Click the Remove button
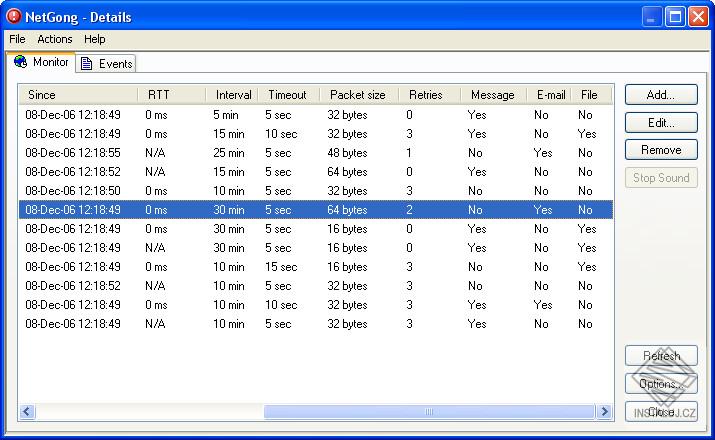The image size is (715, 440). (661, 150)
